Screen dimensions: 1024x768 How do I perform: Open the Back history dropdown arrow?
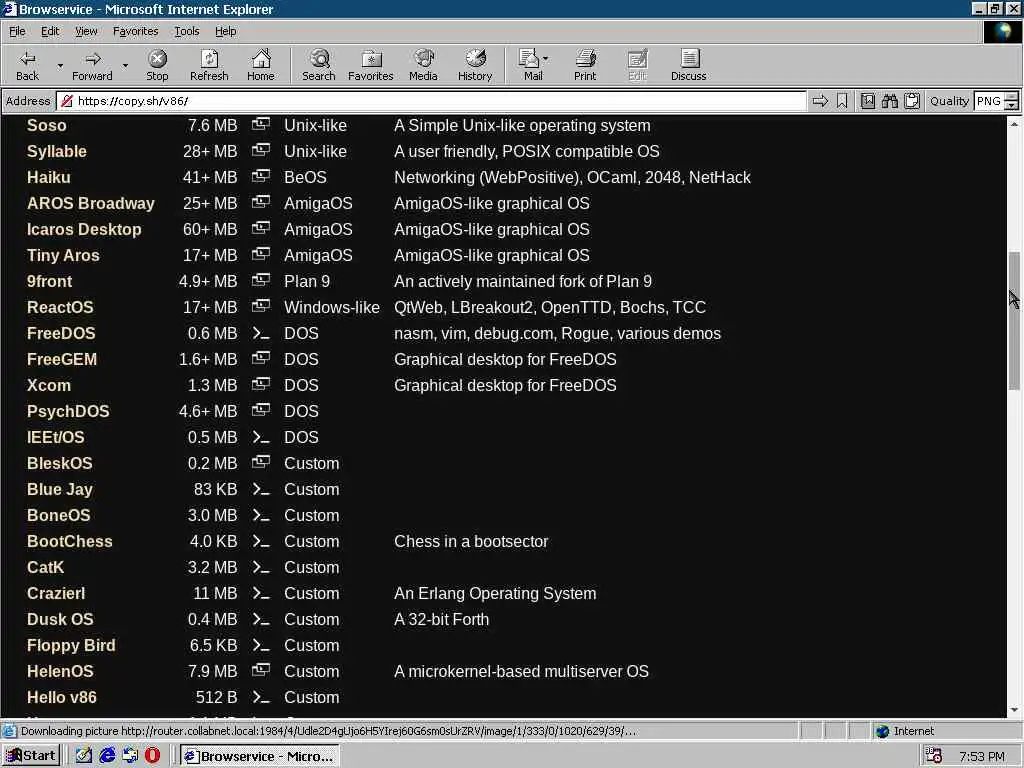60,65
